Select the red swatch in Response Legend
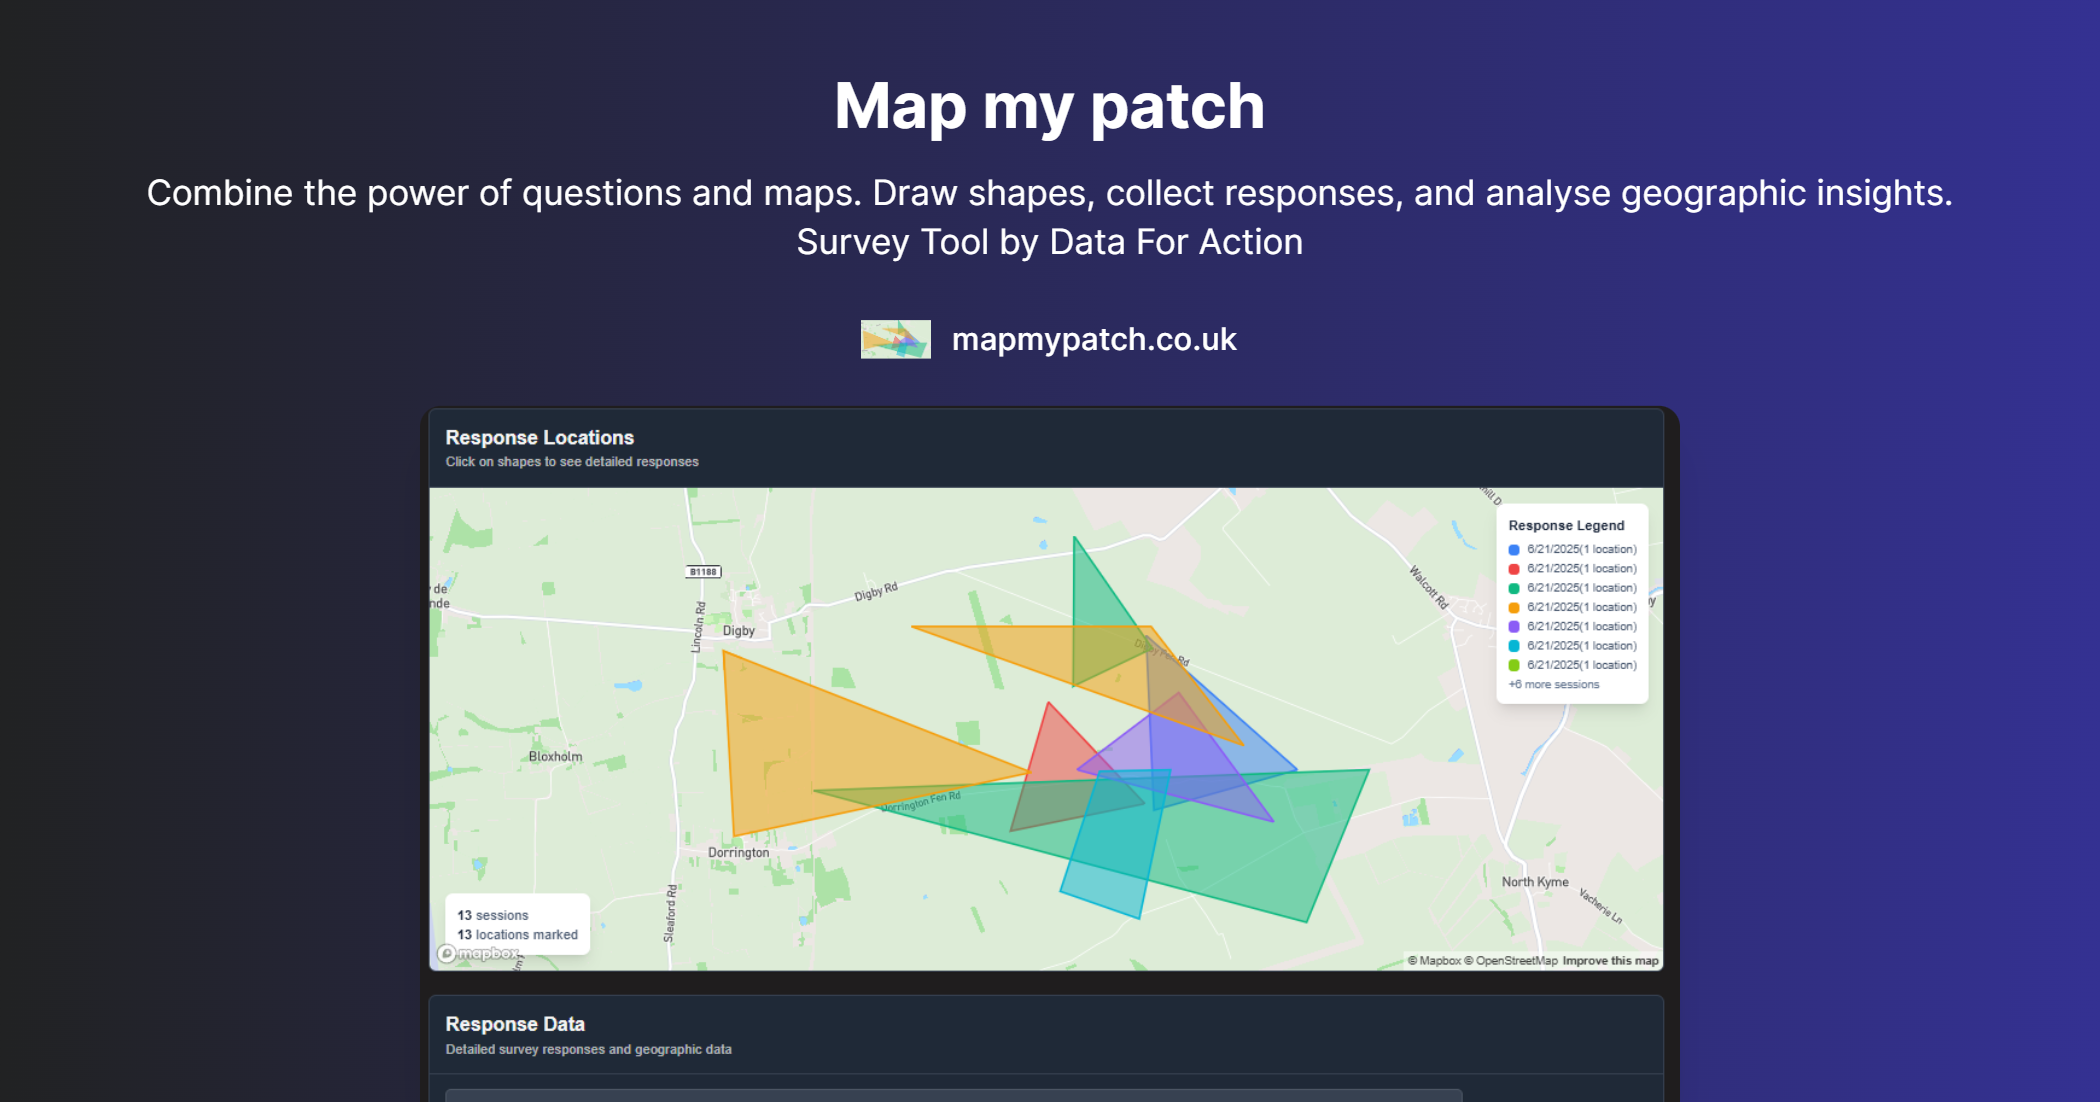This screenshot has height=1102, width=2100. [1514, 569]
